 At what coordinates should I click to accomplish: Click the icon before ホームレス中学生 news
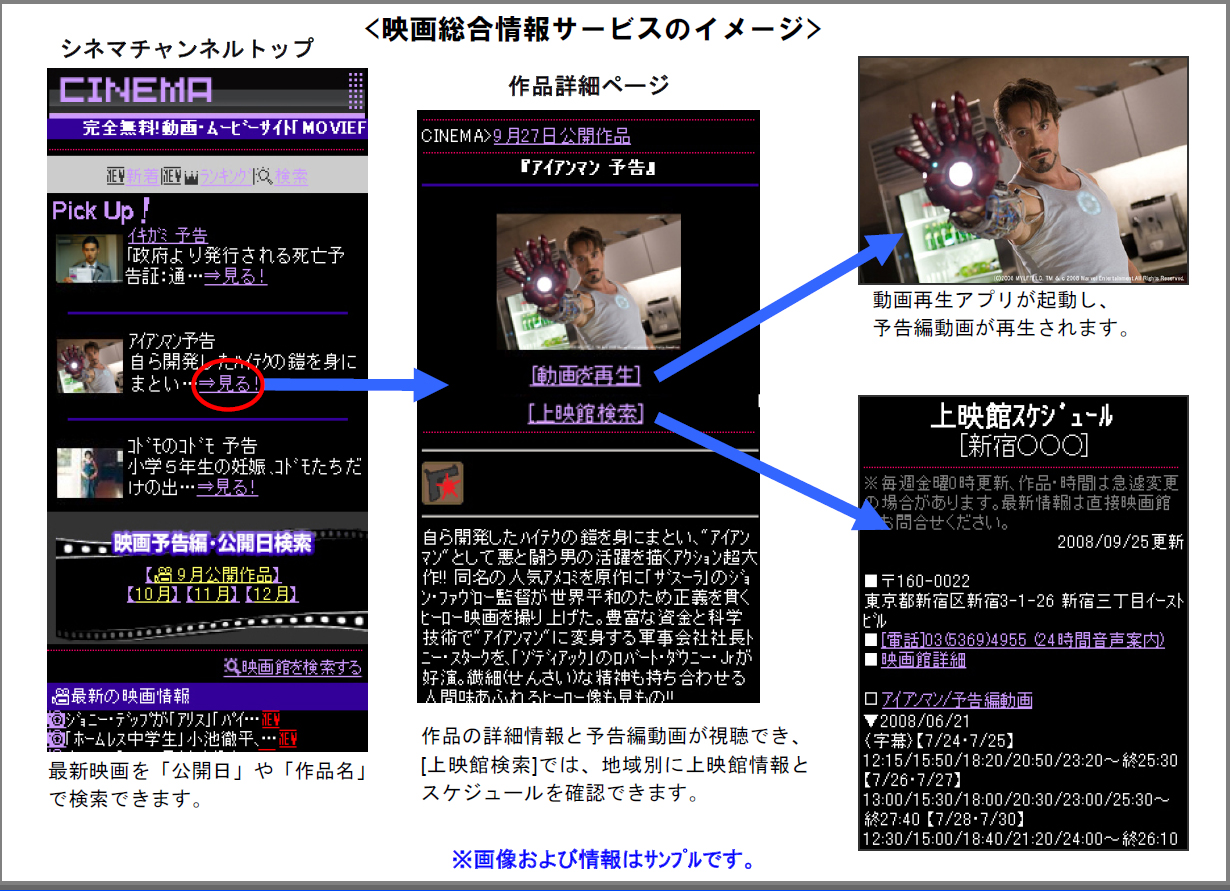[x=57, y=740]
